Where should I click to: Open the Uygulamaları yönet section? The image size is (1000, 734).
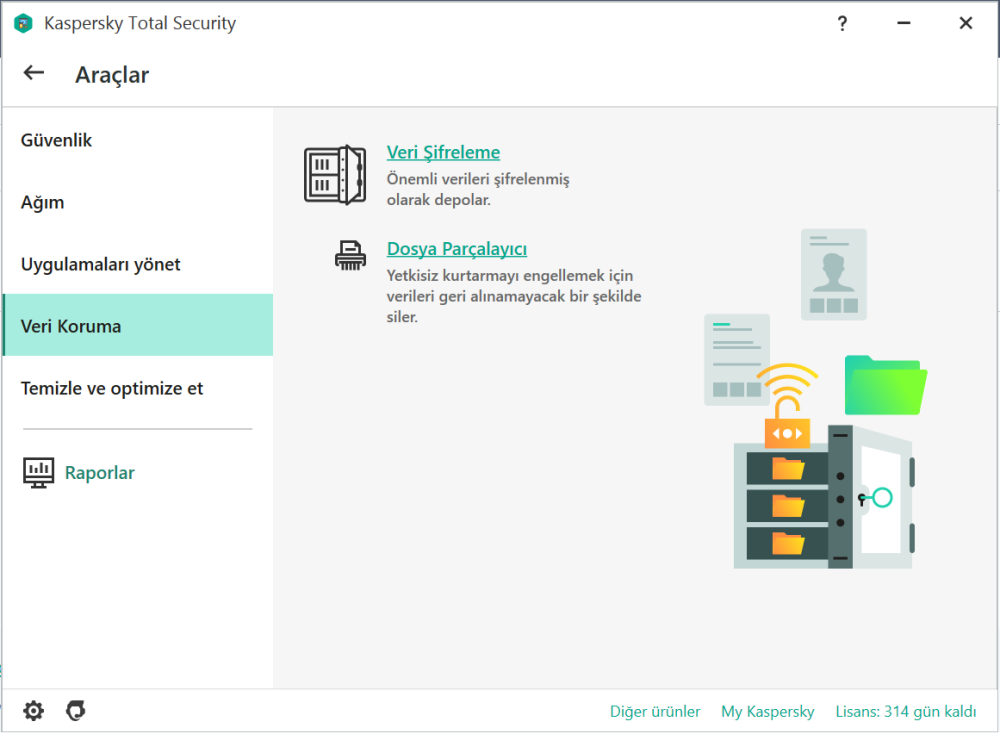click(x=138, y=264)
